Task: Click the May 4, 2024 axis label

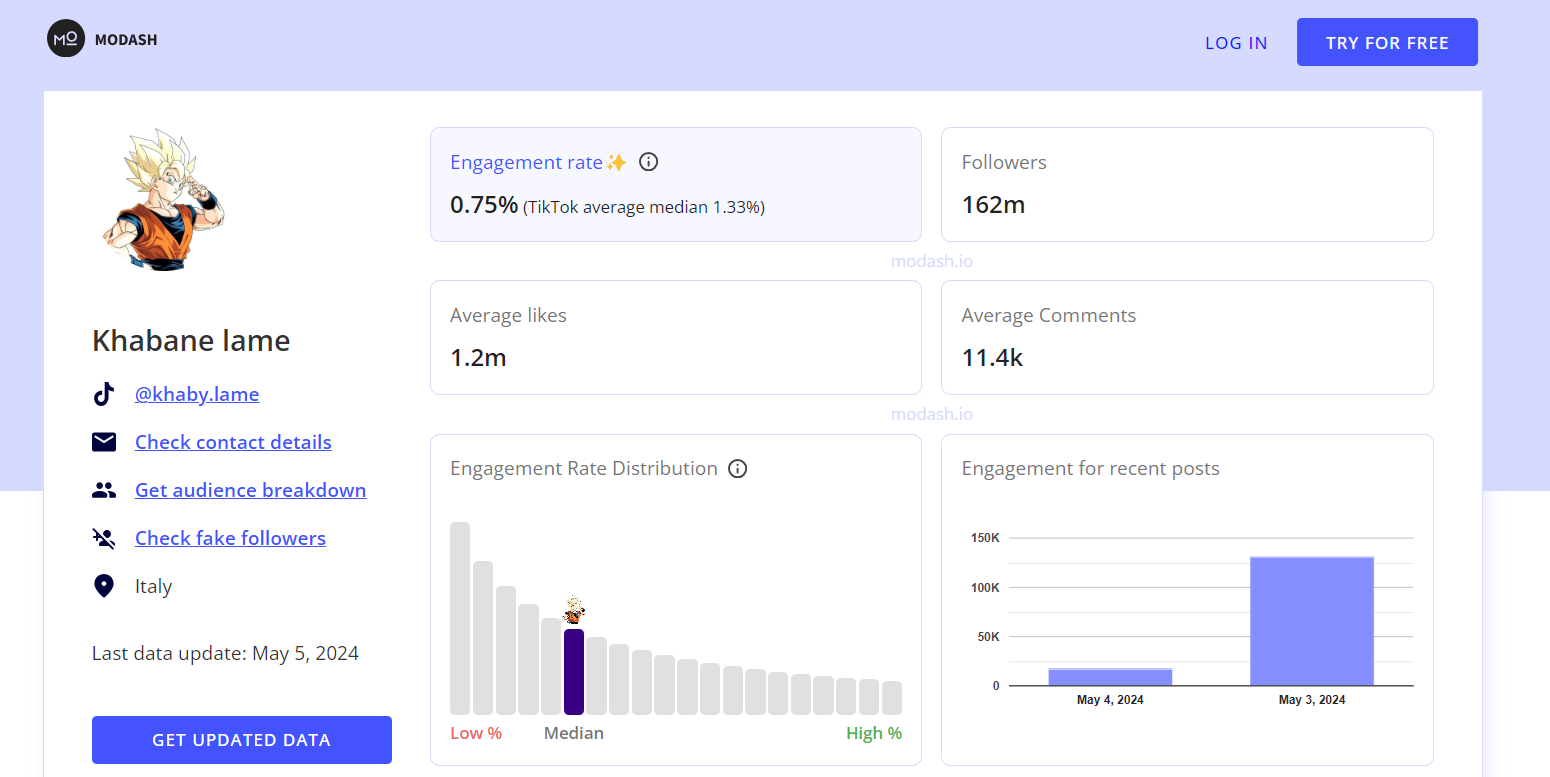Action: 1110,700
